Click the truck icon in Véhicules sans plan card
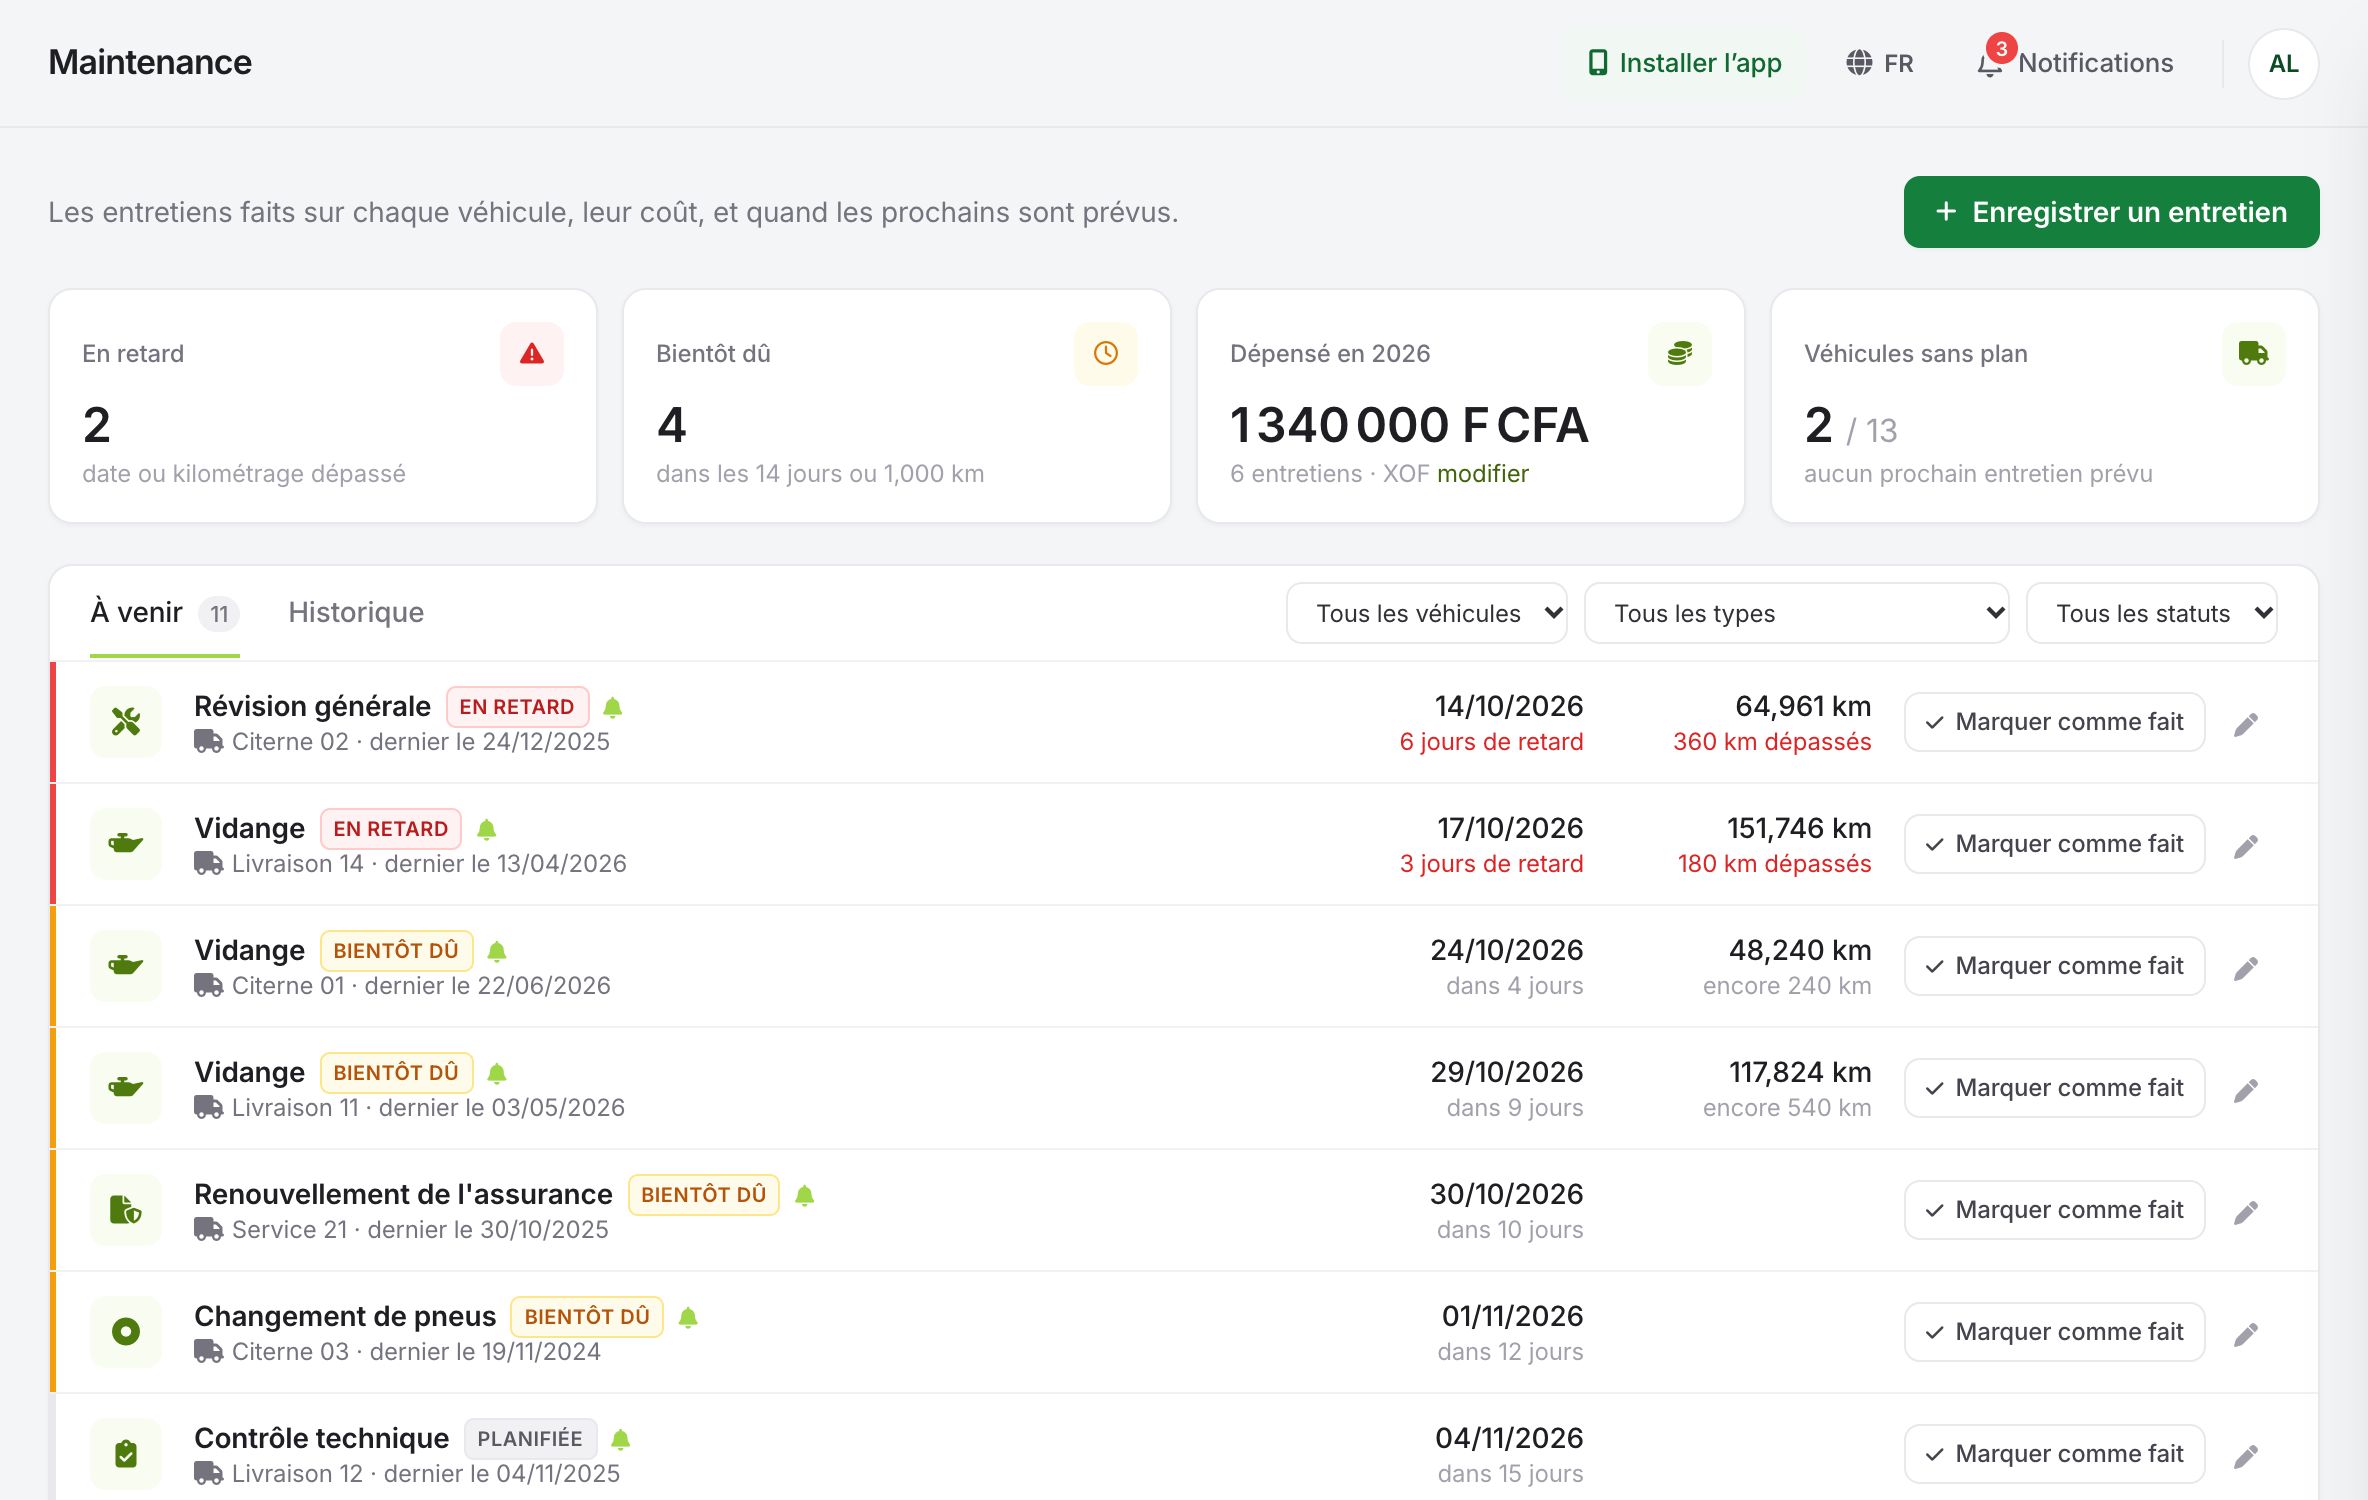Viewport: 2368px width, 1500px height. pyautogui.click(x=2254, y=353)
